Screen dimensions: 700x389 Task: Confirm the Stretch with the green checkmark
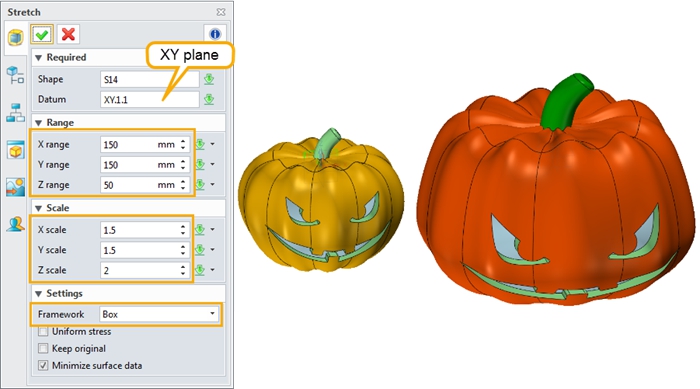[42, 34]
